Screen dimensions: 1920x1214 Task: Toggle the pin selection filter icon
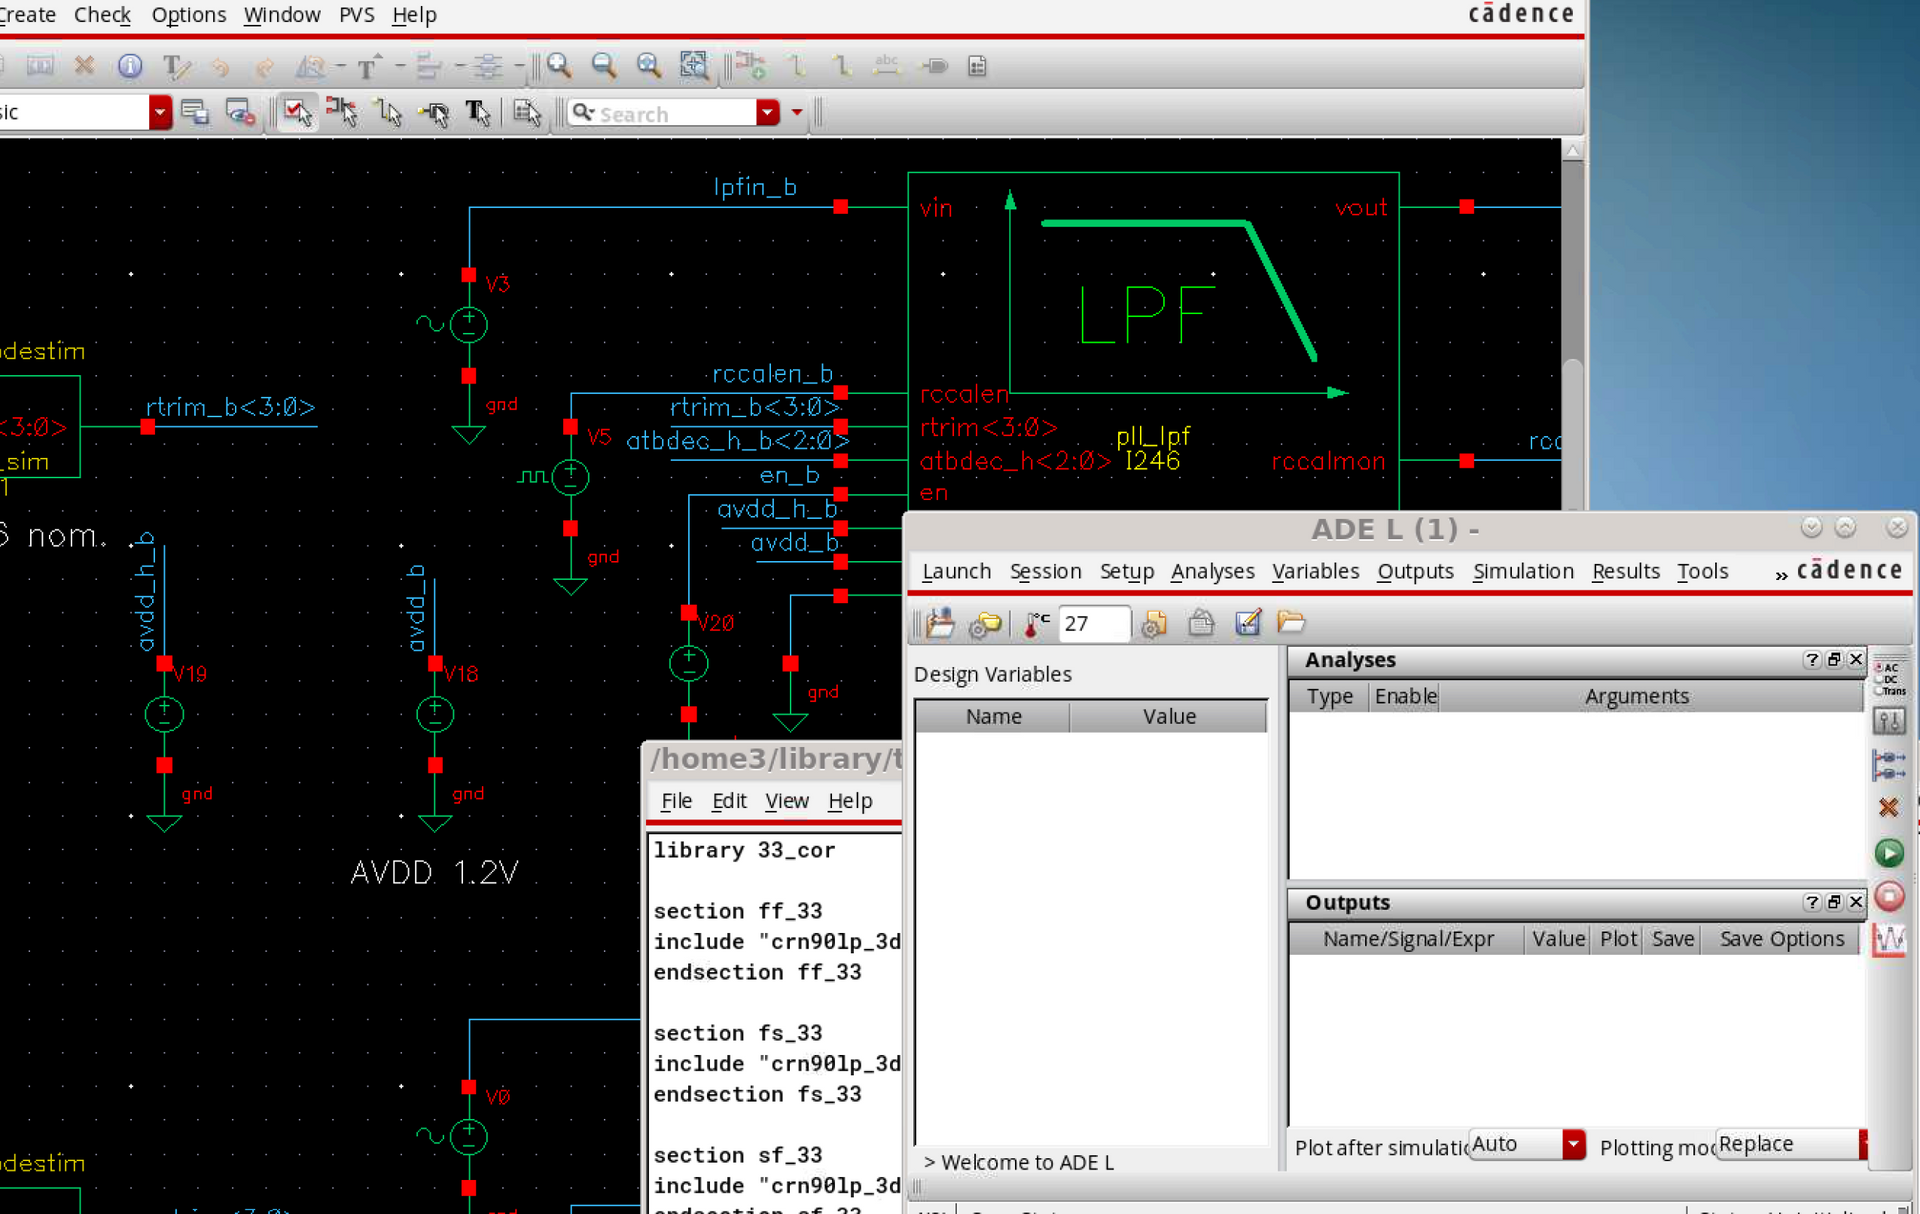[x=434, y=112]
